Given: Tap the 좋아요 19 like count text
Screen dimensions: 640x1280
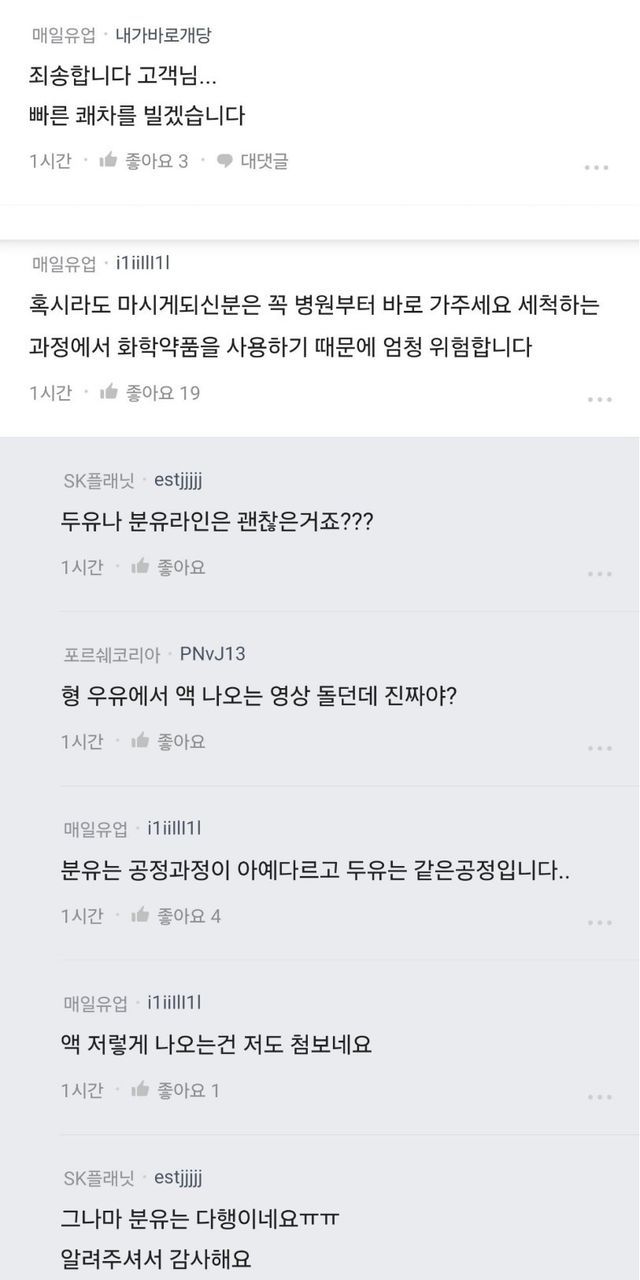Looking at the screenshot, I should point(163,393).
